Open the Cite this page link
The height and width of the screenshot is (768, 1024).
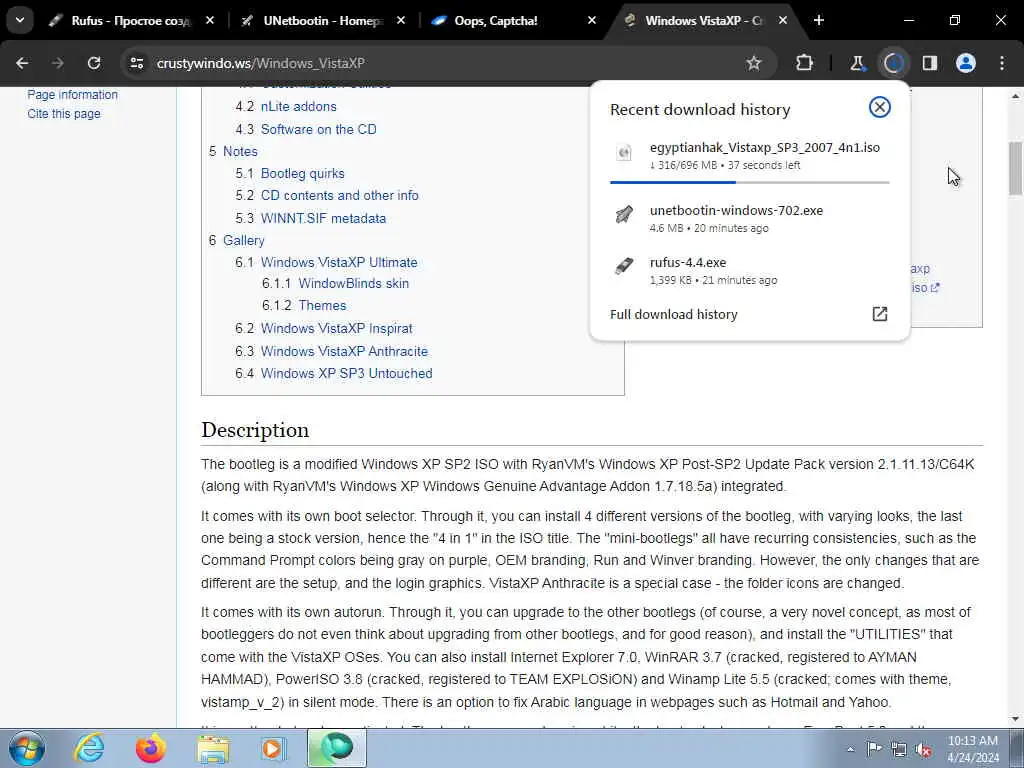(x=64, y=114)
